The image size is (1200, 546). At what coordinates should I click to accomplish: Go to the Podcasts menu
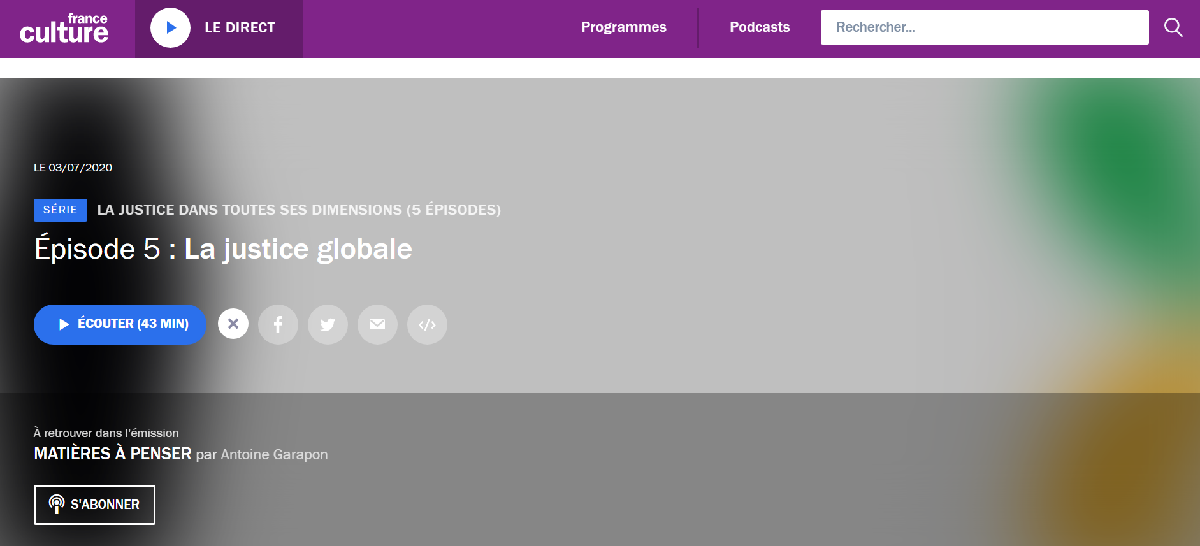tap(759, 28)
